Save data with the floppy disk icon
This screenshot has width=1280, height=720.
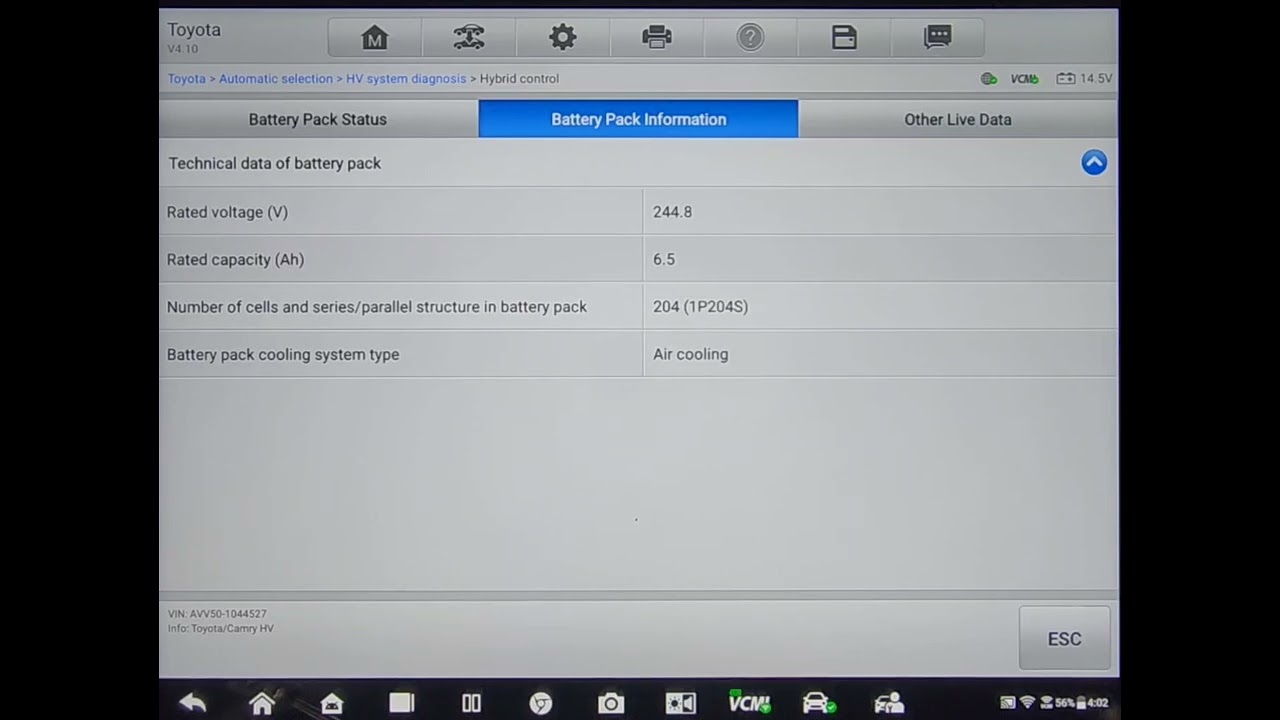[844, 38]
